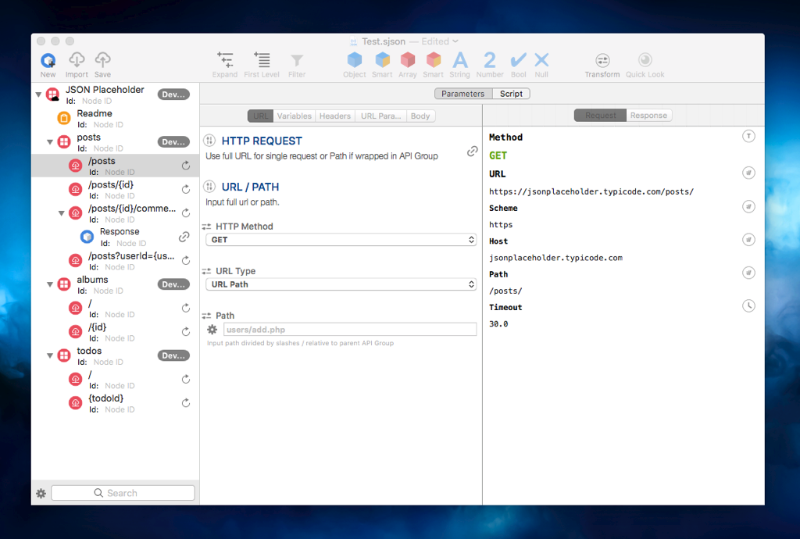Click the Transform toolbar icon
The image size is (800, 539).
602,61
